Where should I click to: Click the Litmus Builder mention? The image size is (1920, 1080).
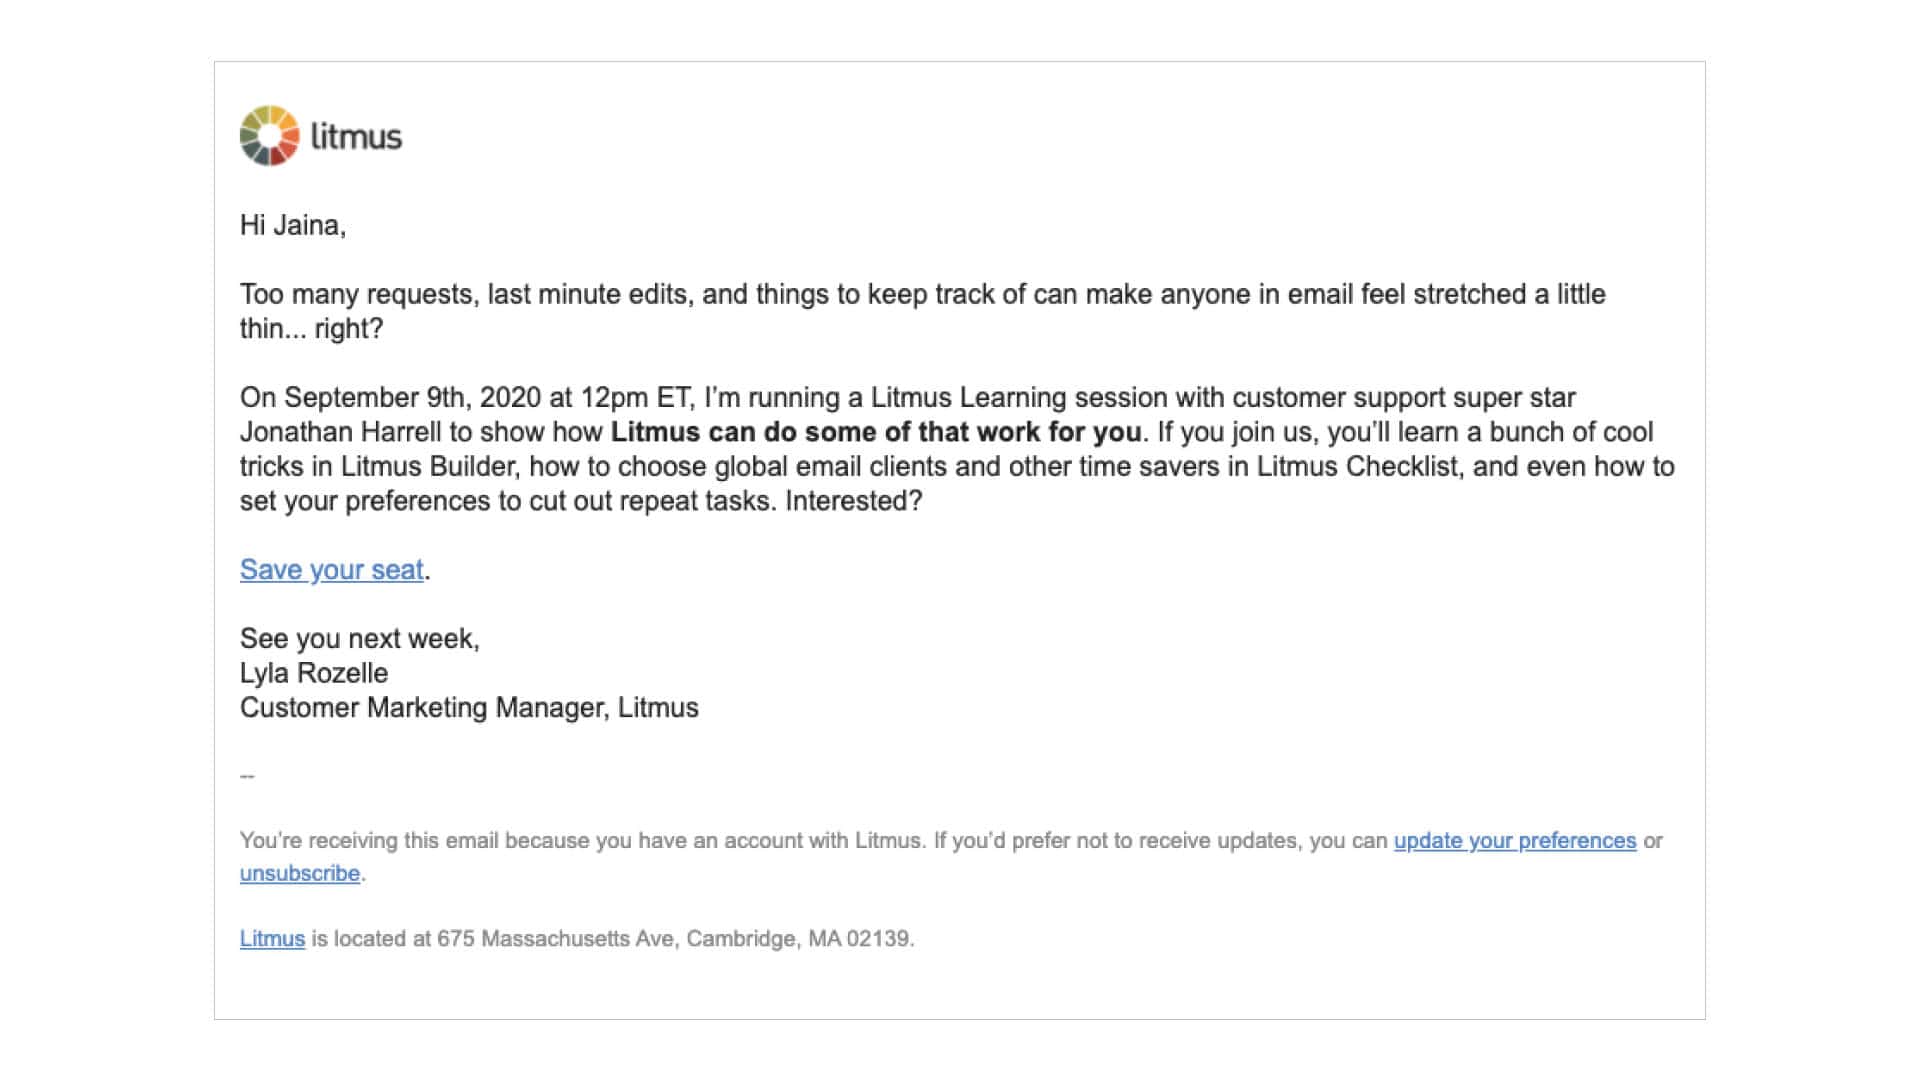(428, 467)
